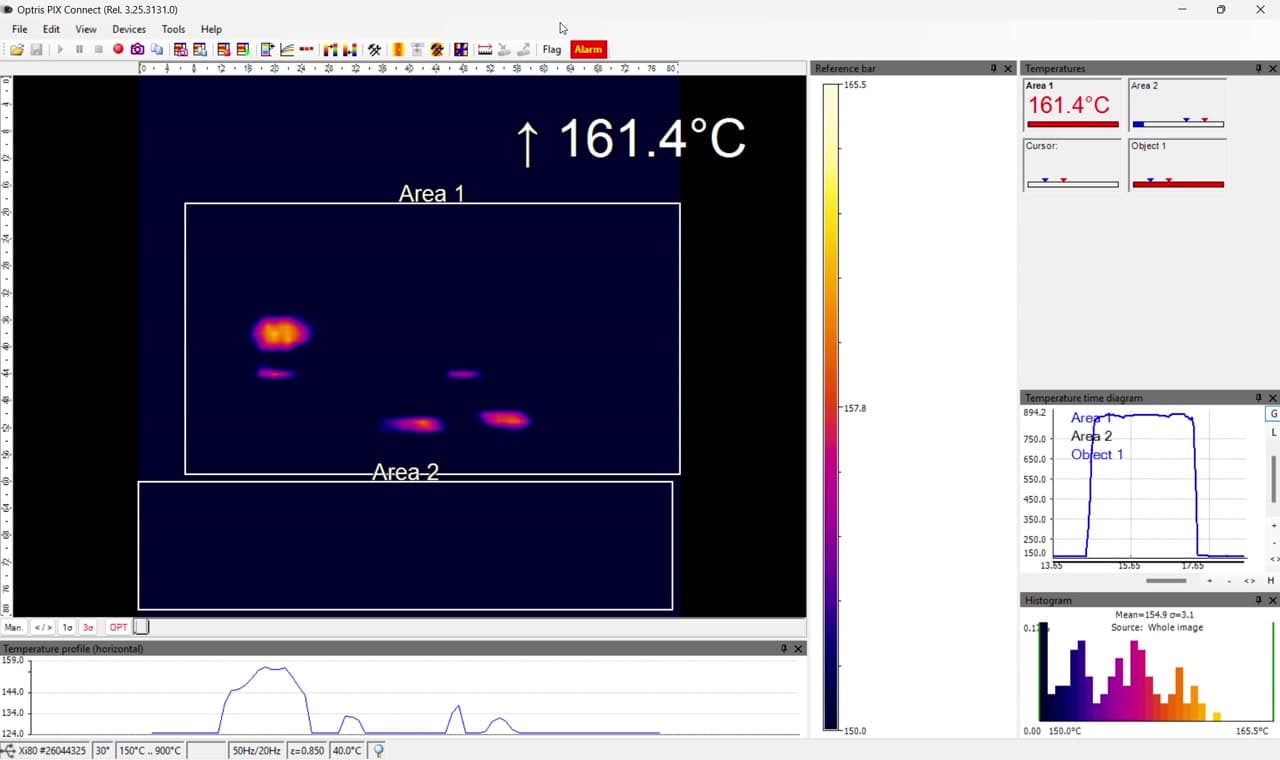Click the reference bar color gradient

click(831, 407)
